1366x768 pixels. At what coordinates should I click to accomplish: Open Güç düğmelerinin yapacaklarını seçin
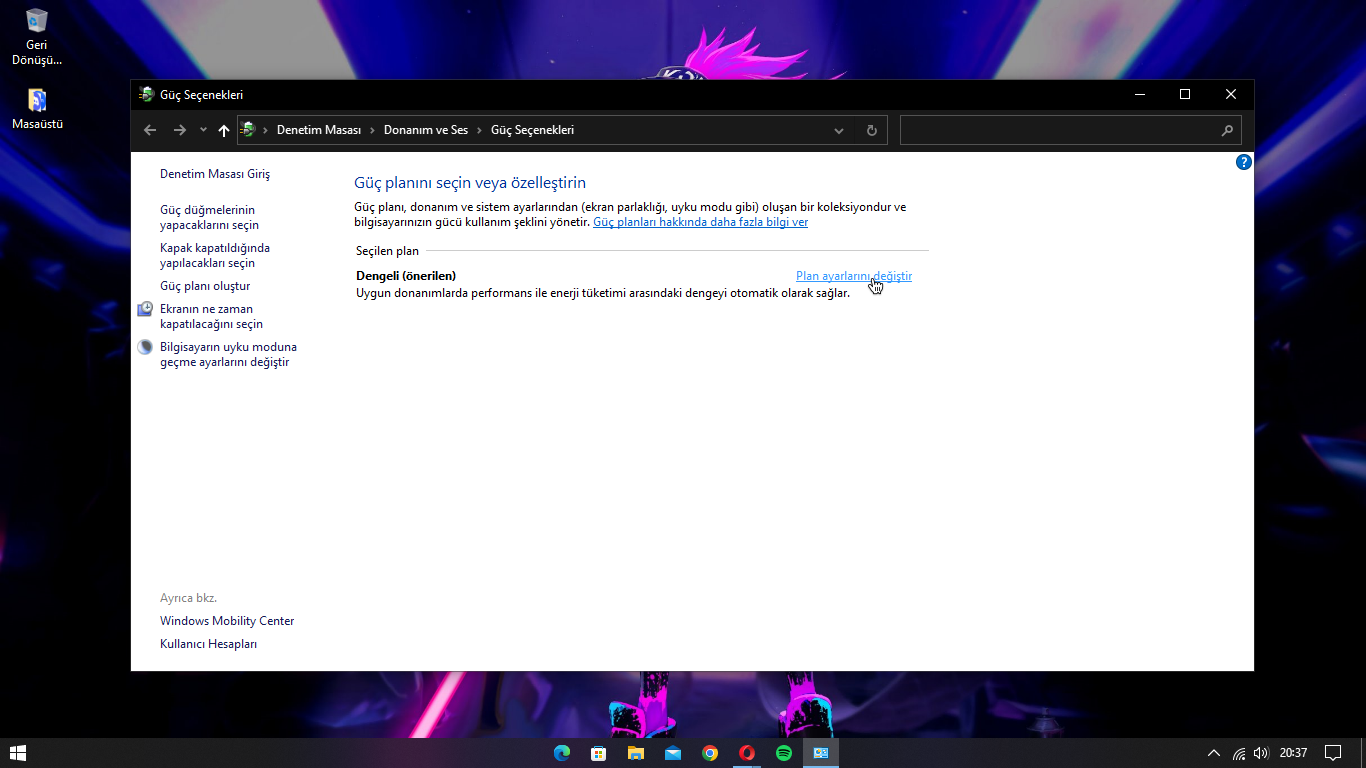click(x=209, y=218)
